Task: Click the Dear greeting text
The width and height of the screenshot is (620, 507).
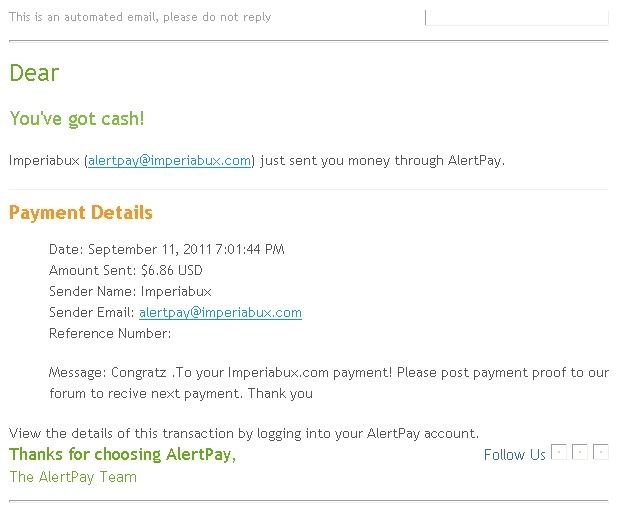Action: pyautogui.click(x=34, y=73)
